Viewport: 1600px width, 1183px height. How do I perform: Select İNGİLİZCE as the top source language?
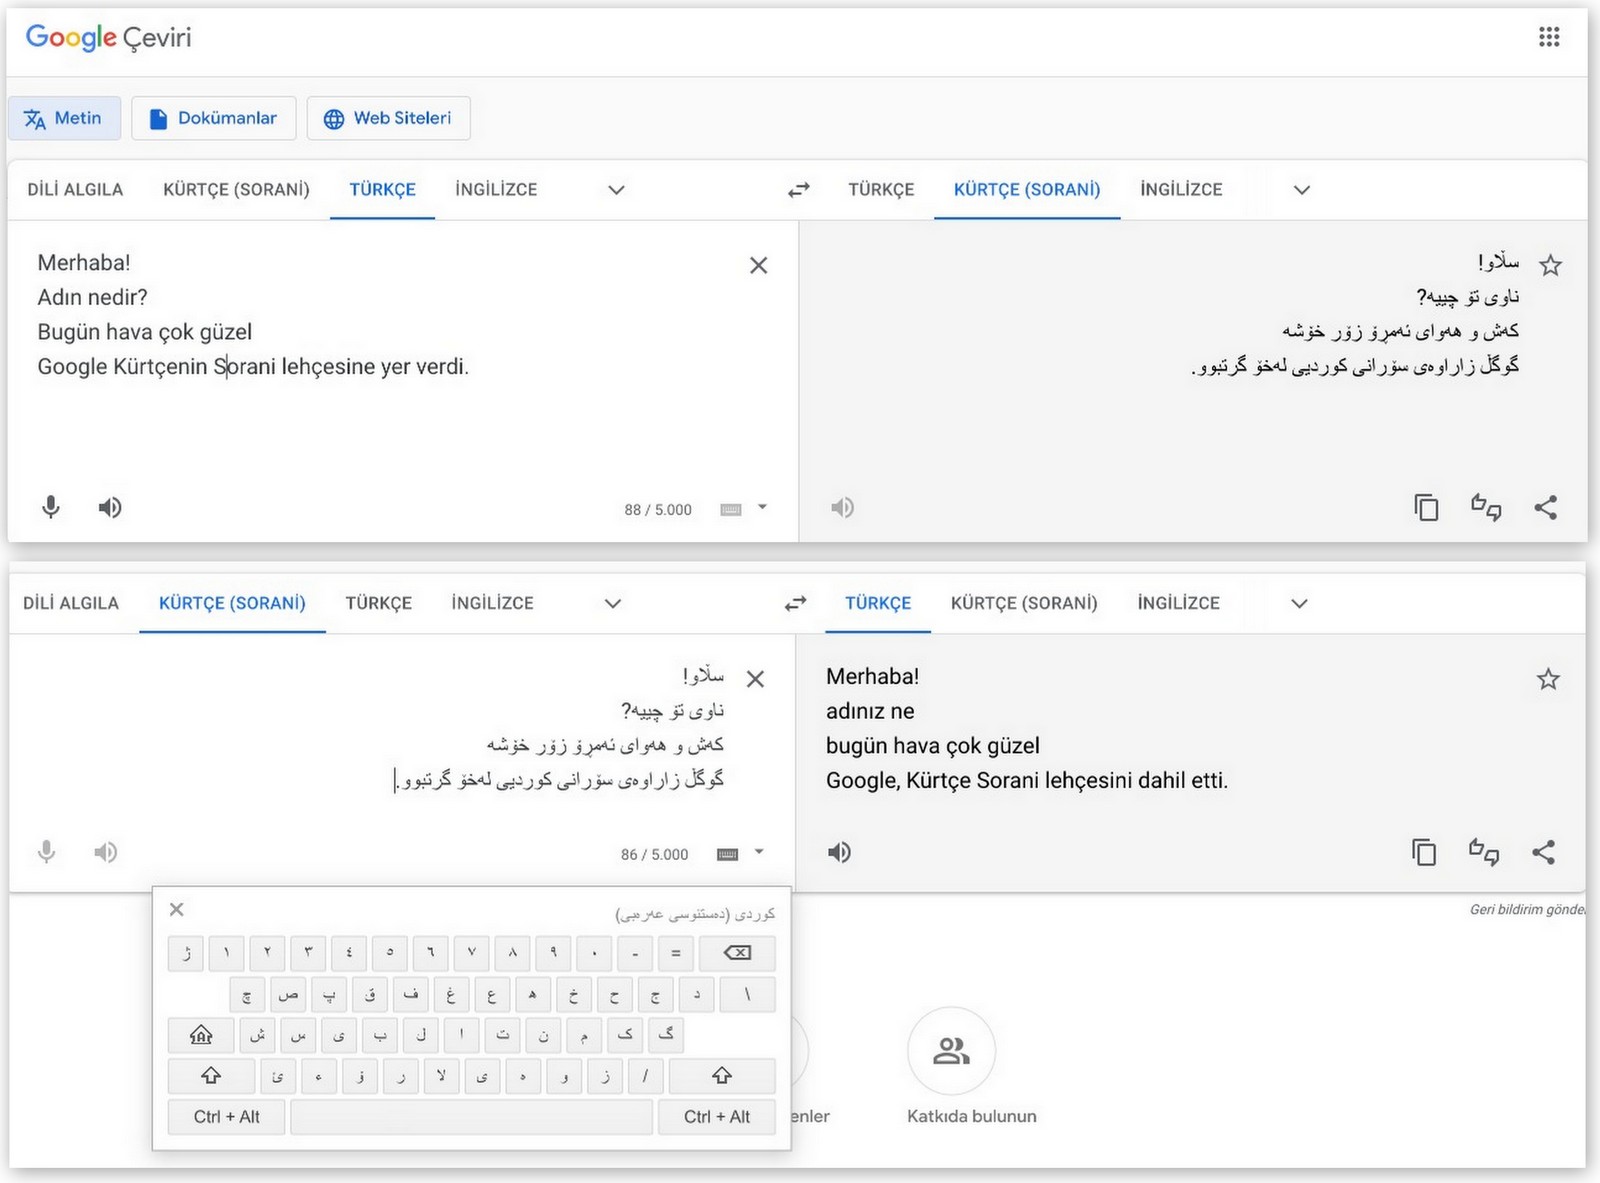(496, 189)
